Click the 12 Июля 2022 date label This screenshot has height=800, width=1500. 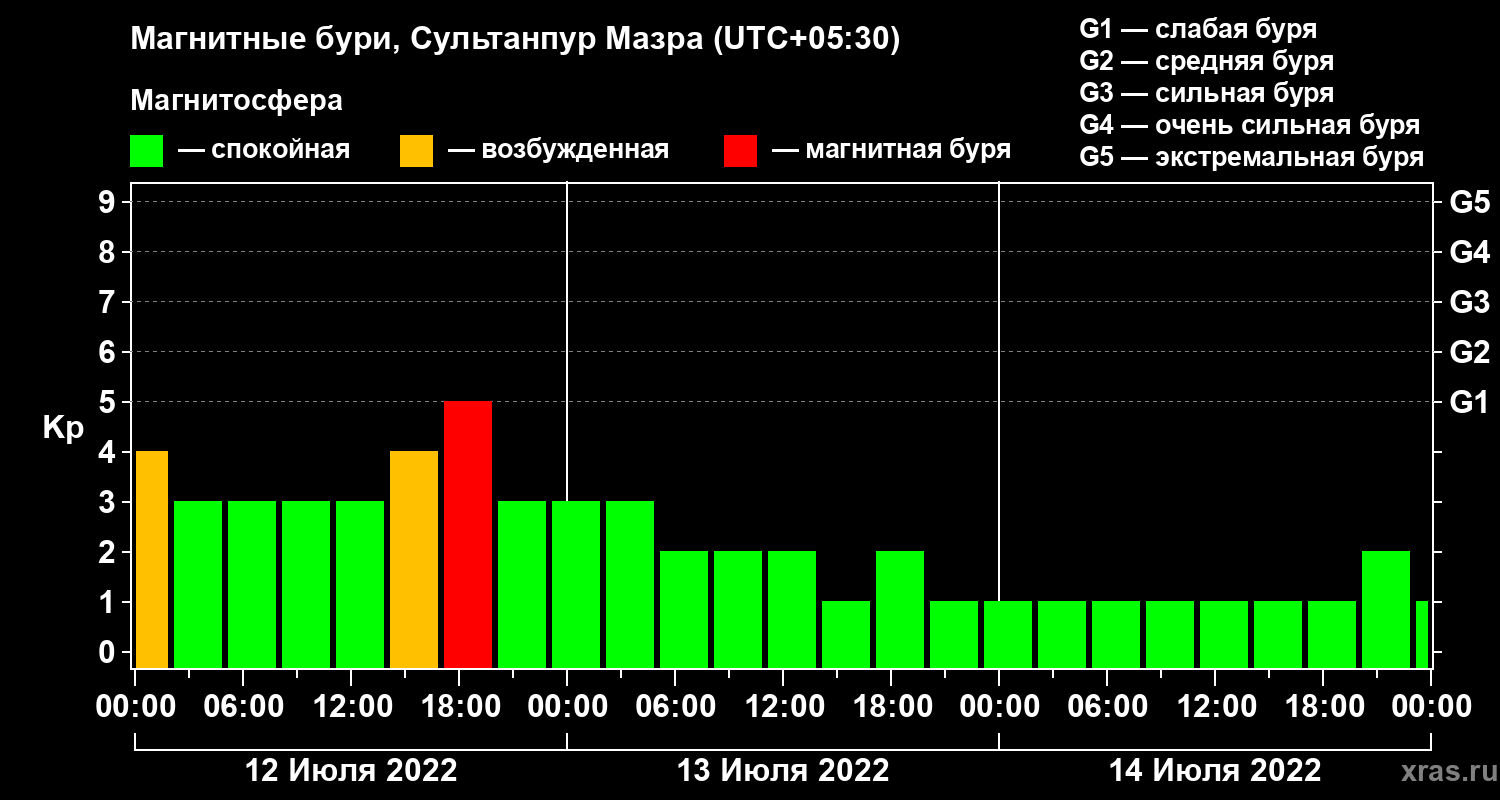pyautogui.click(x=351, y=771)
